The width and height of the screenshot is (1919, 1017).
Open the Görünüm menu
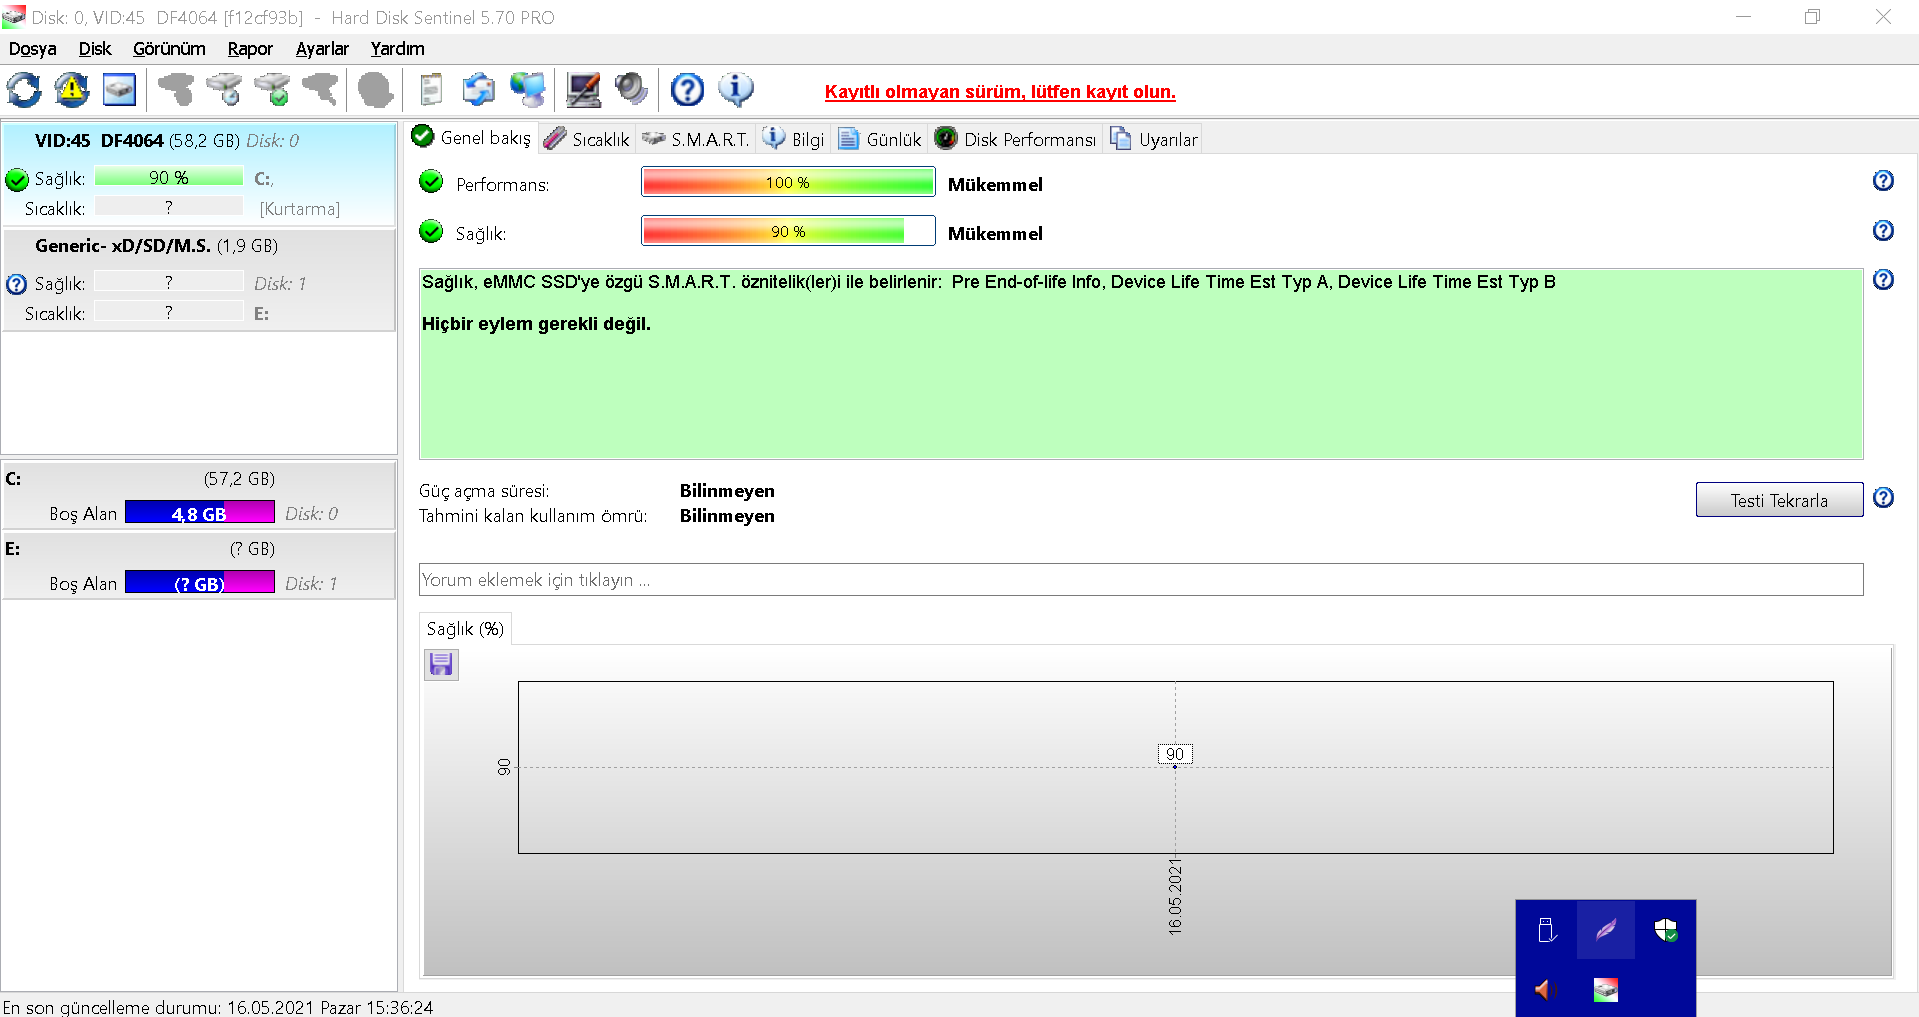coord(169,49)
